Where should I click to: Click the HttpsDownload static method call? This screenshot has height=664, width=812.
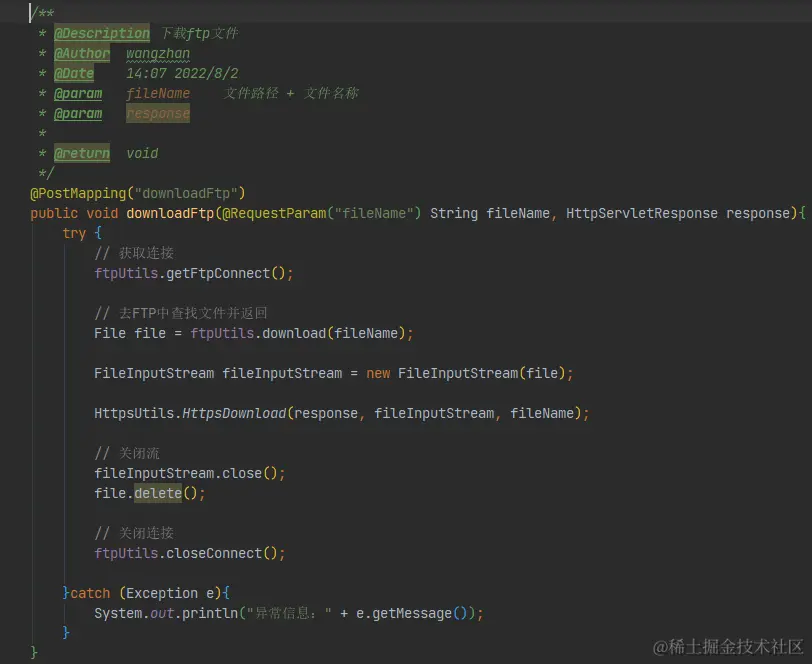tap(234, 413)
